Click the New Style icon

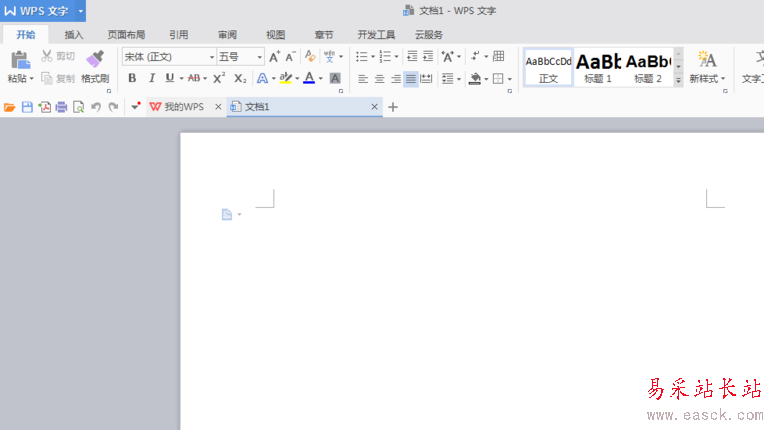click(707, 59)
